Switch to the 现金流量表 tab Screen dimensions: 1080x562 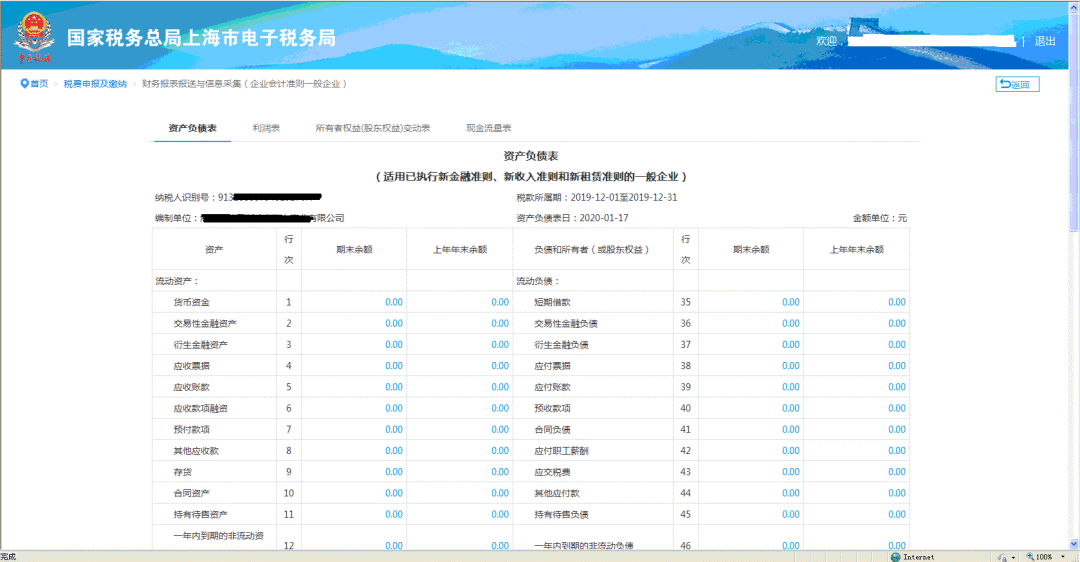coord(488,128)
